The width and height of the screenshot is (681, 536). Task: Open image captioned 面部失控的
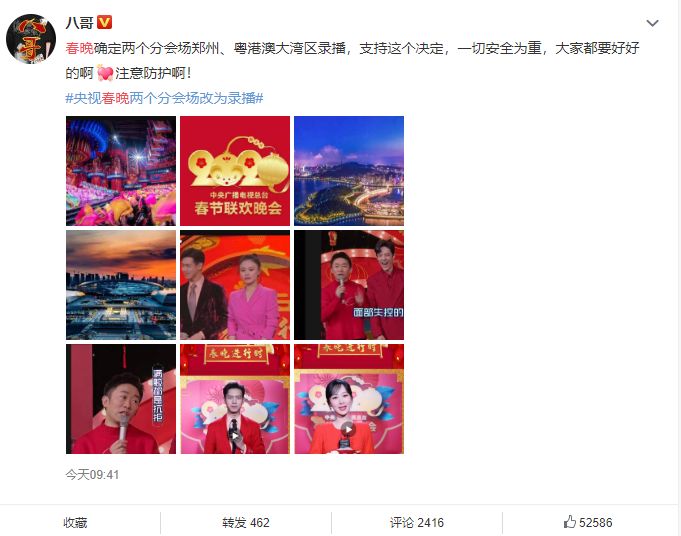(349, 285)
